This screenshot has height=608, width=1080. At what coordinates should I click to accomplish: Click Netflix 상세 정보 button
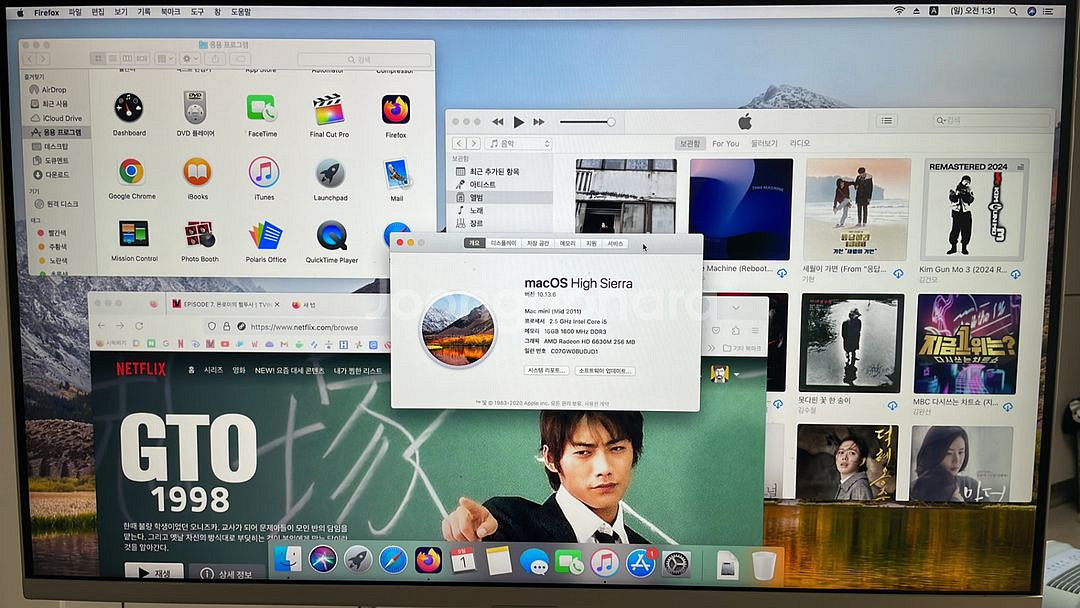(227, 573)
